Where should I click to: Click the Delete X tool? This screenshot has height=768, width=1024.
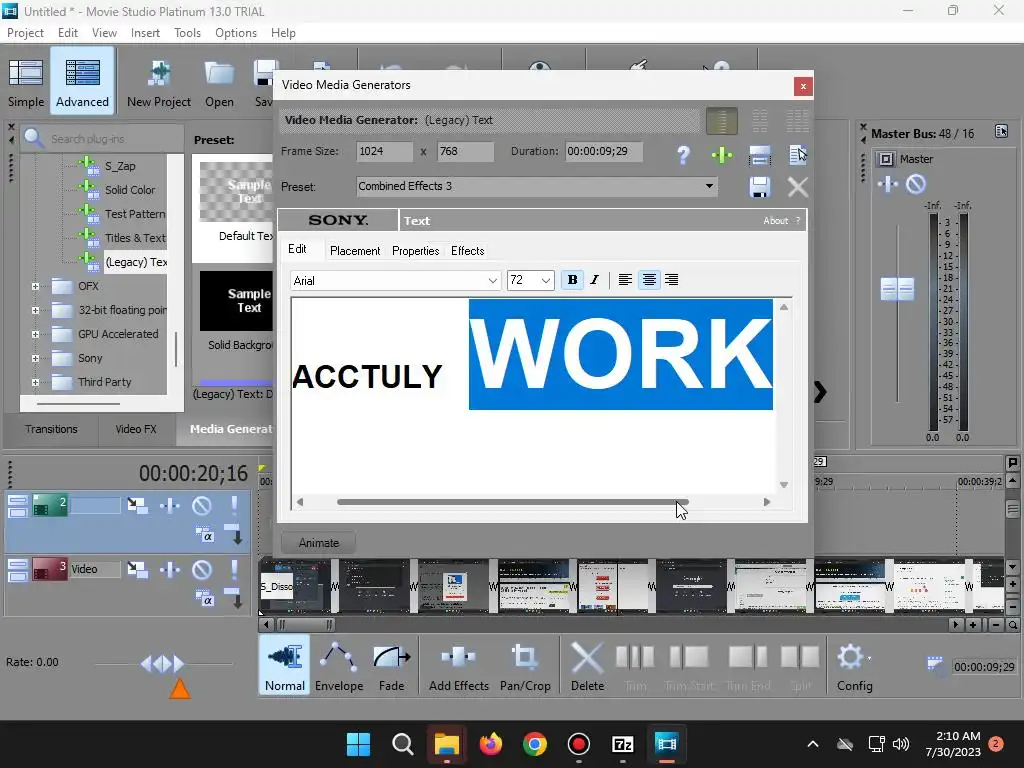tap(587, 665)
